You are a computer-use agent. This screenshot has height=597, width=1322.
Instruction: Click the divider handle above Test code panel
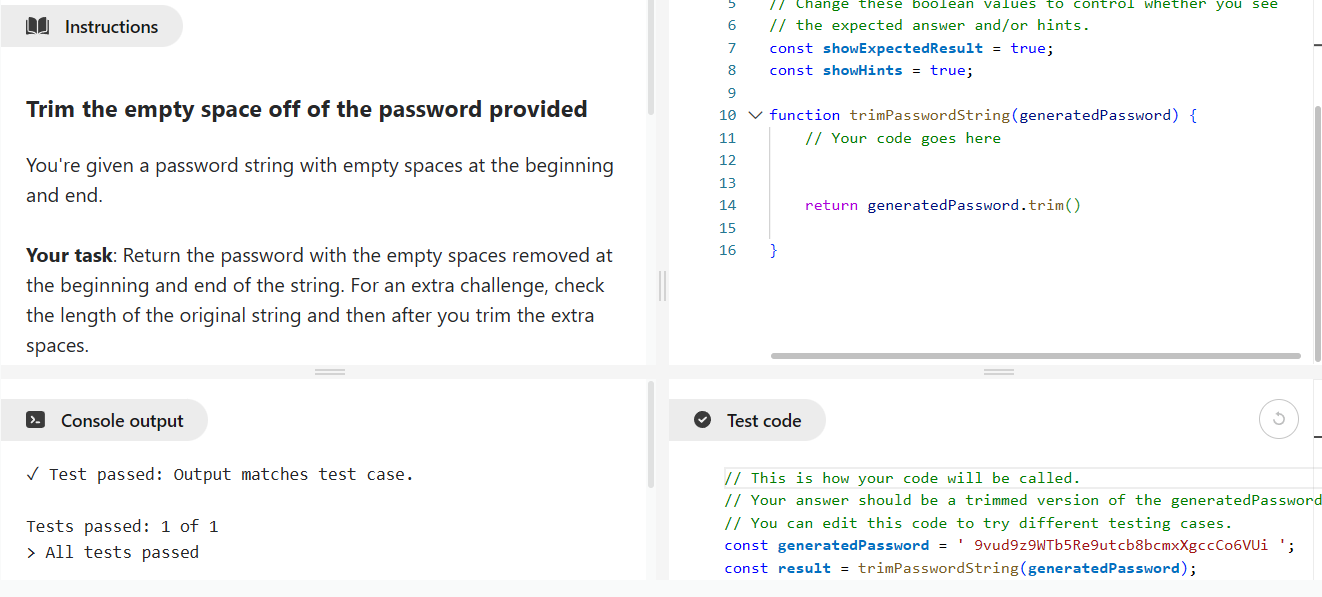[998, 372]
